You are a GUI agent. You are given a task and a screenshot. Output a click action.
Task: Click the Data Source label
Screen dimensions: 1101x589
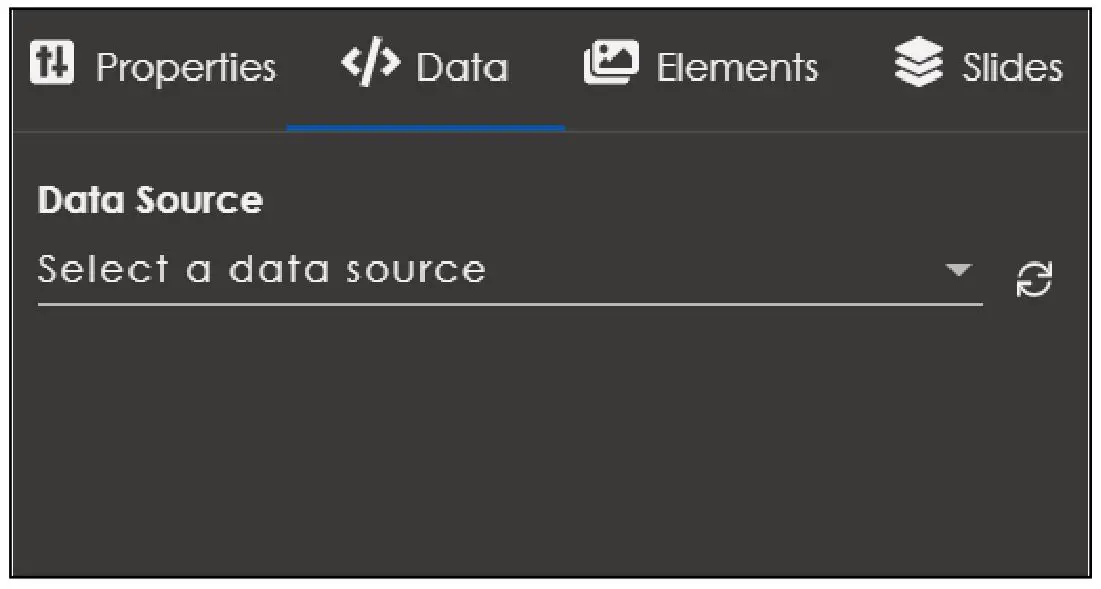click(x=148, y=199)
